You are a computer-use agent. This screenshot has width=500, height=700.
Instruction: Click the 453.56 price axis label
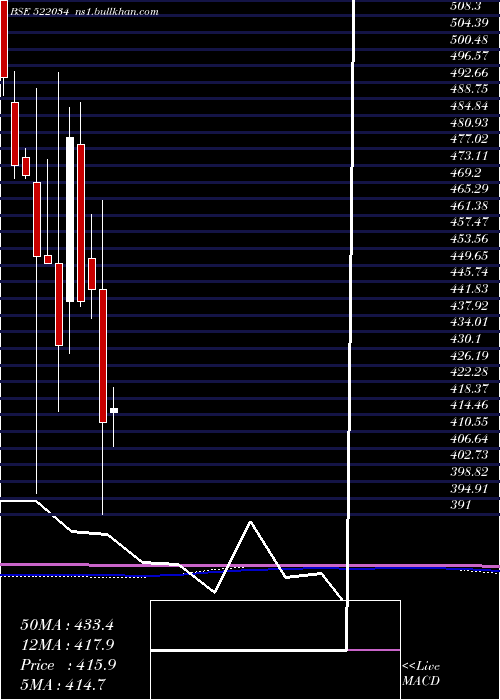(469, 239)
